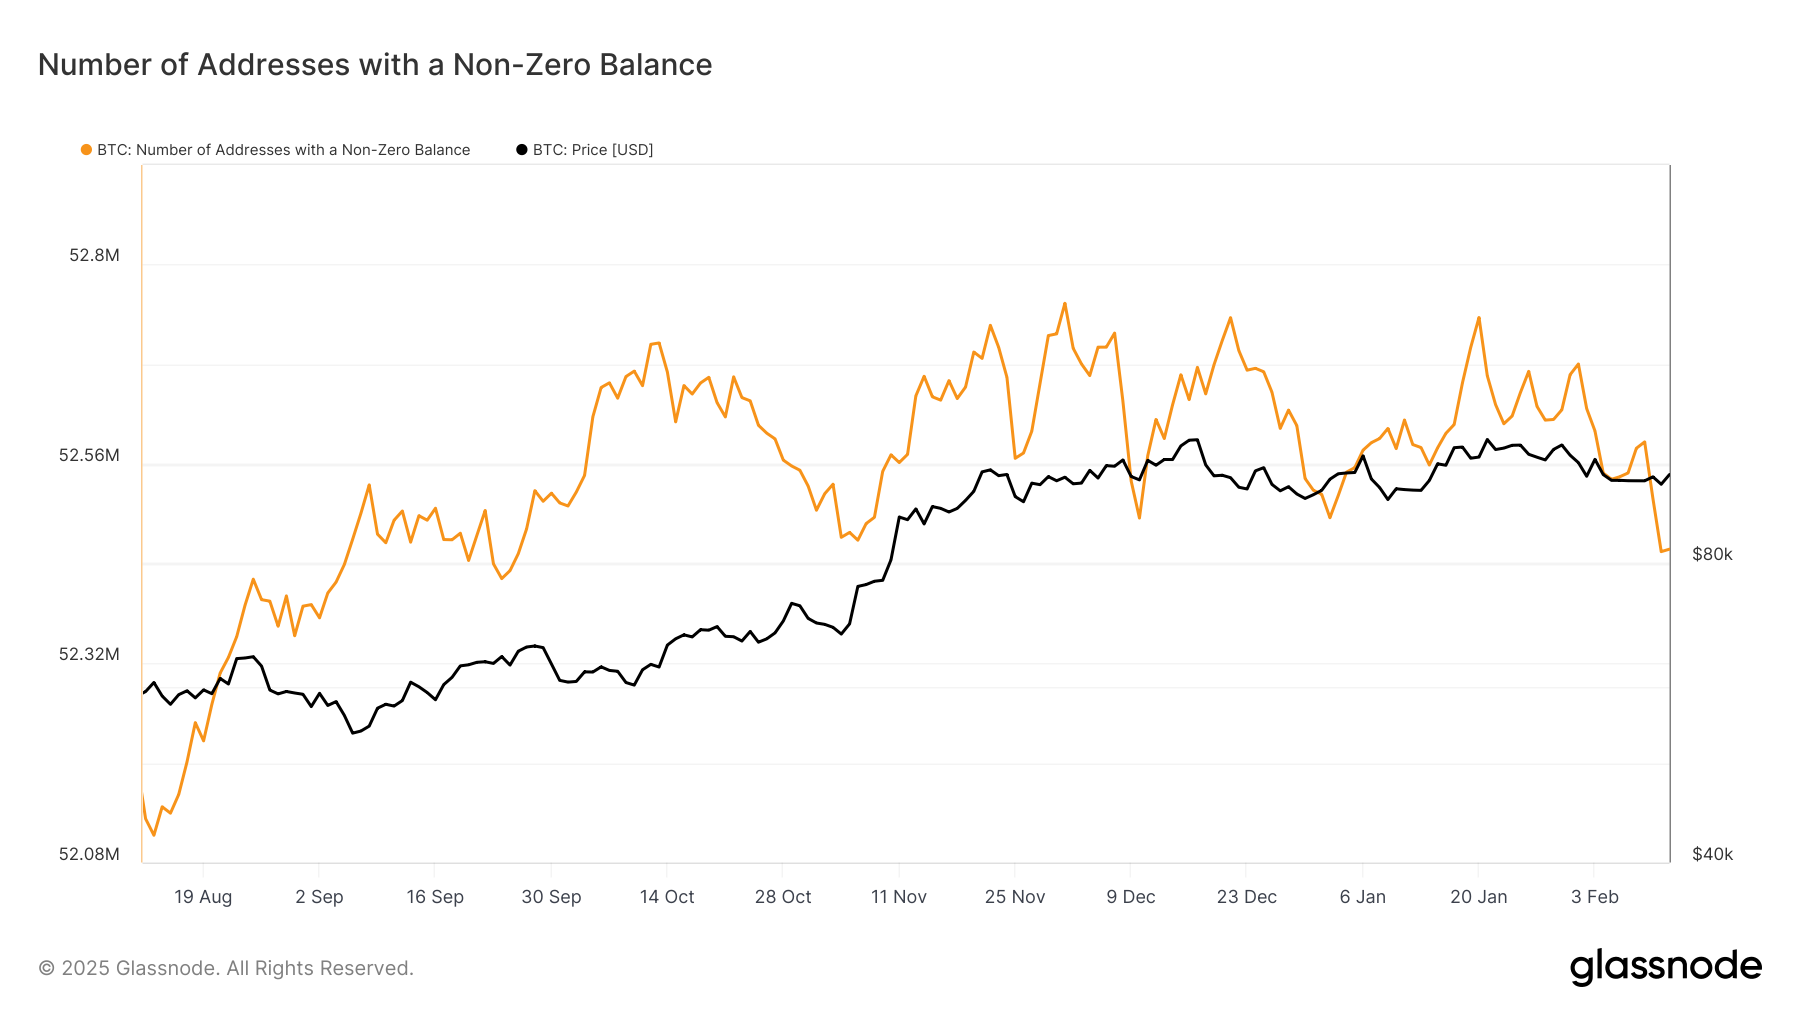Click the glassnode logo
This screenshot has width=1800, height=1013.
point(1665,967)
